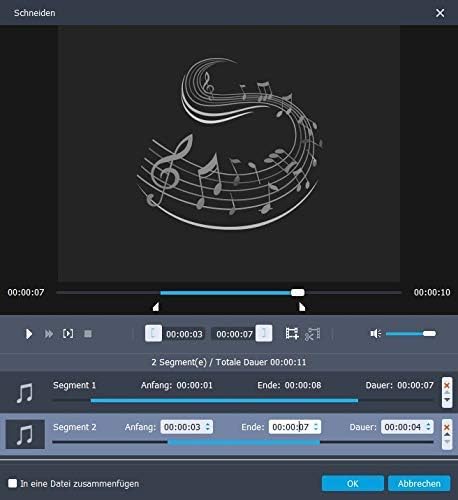Set the start point with left bracket button
This screenshot has height=500, width=458.
click(x=153, y=333)
